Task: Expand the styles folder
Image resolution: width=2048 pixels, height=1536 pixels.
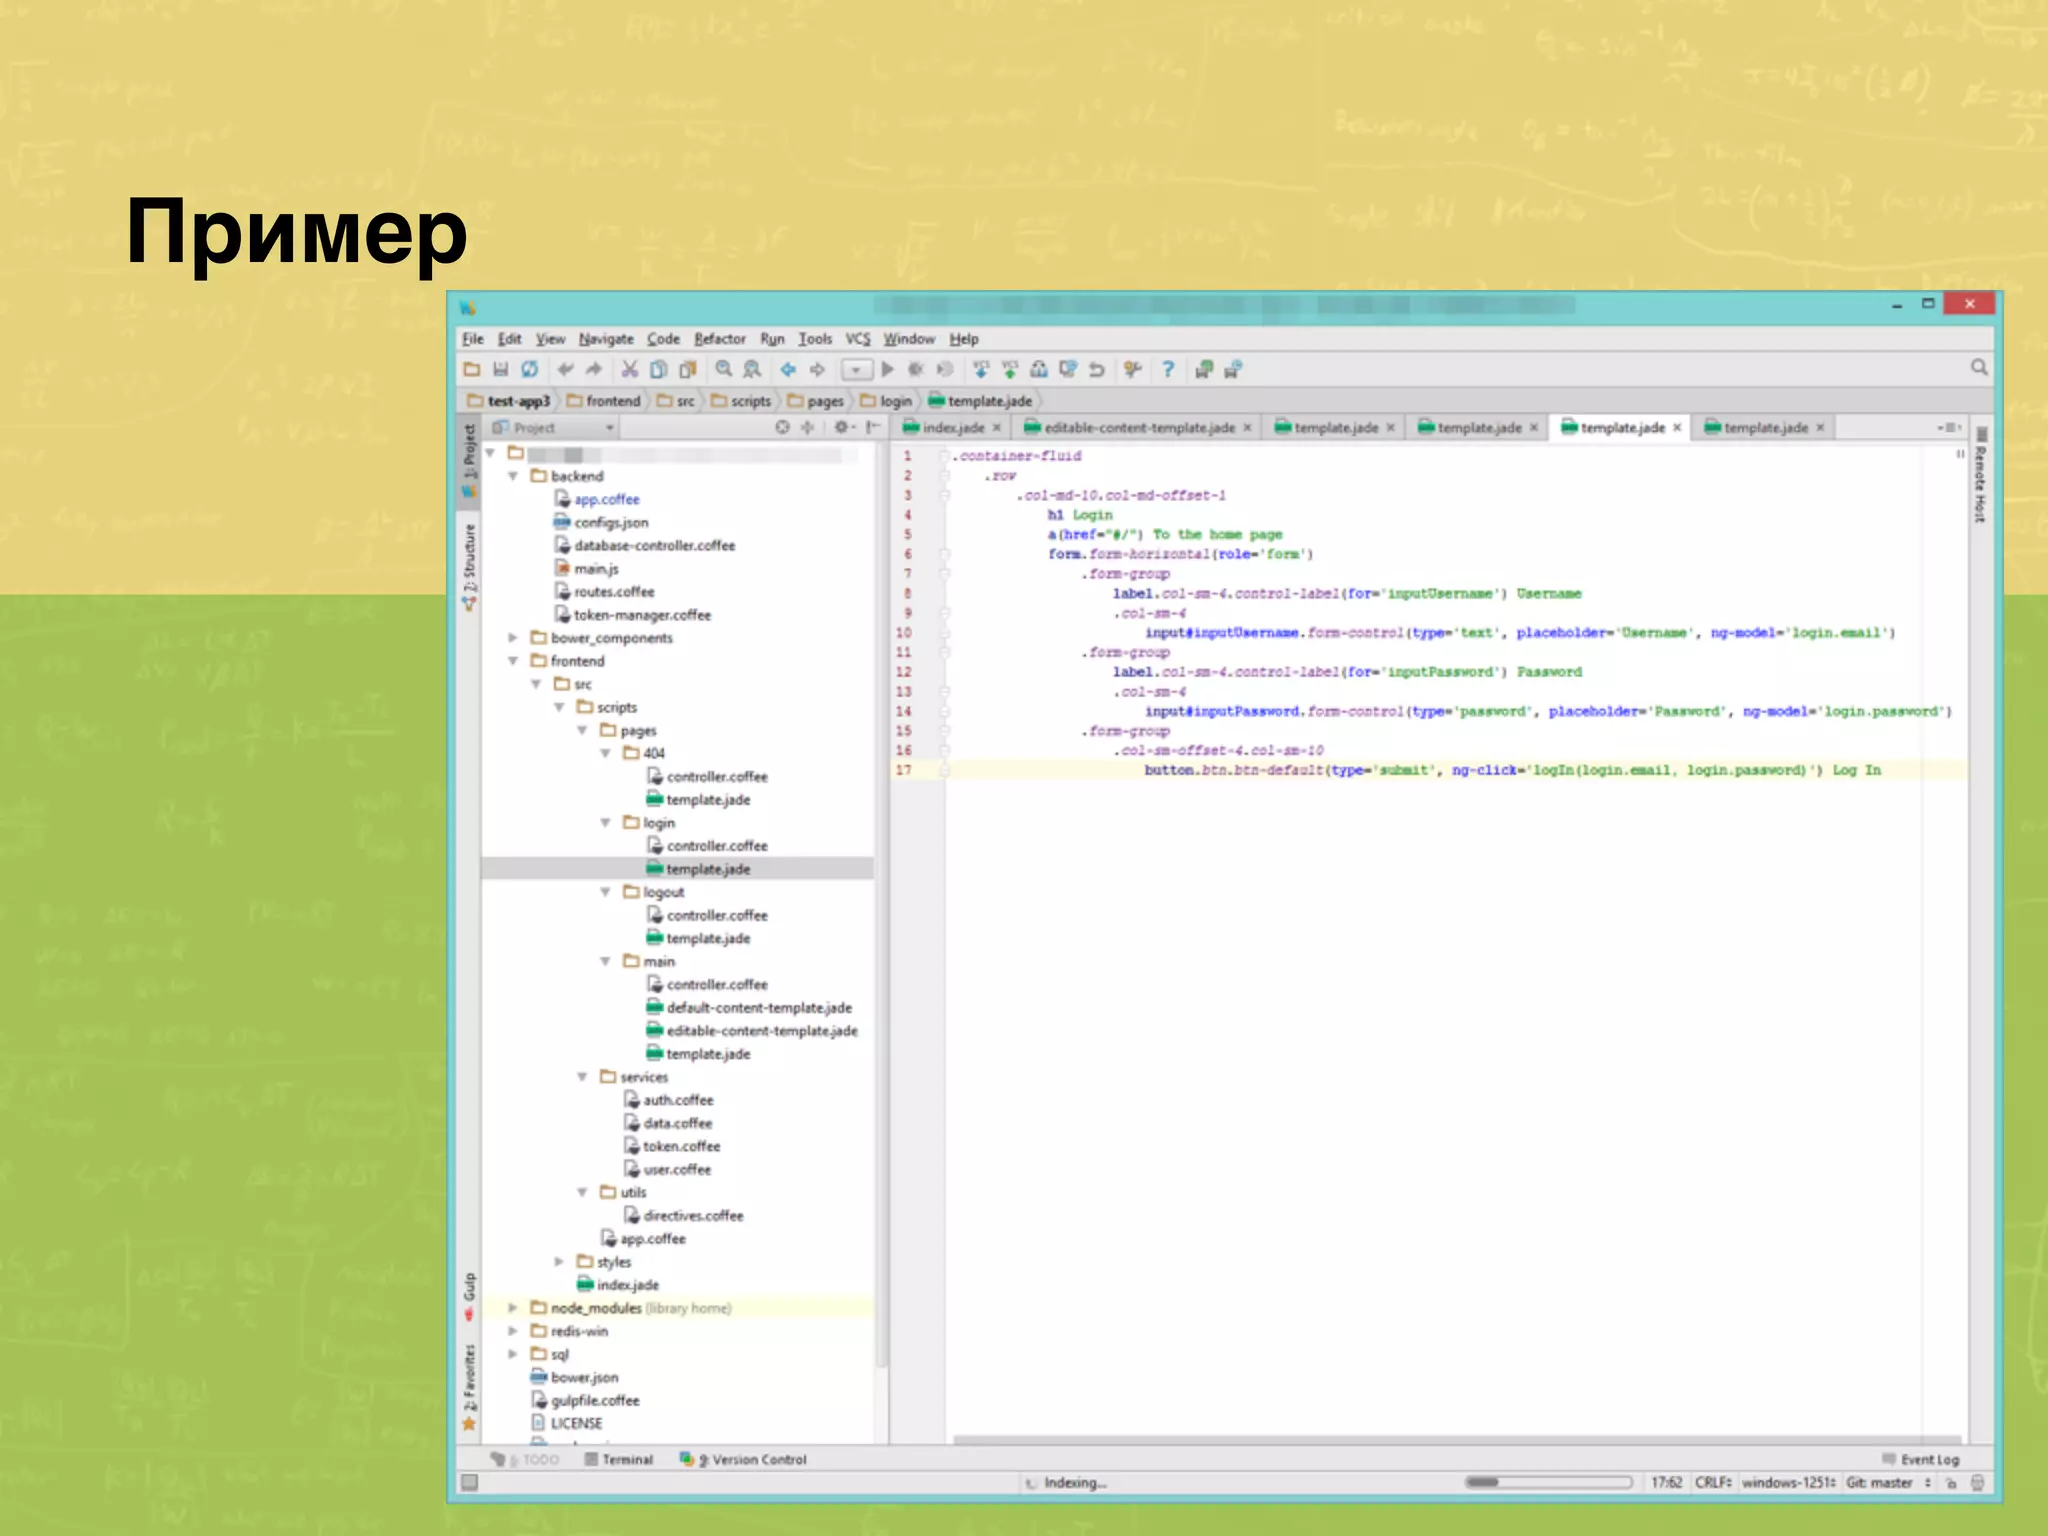Action: click(x=559, y=1261)
